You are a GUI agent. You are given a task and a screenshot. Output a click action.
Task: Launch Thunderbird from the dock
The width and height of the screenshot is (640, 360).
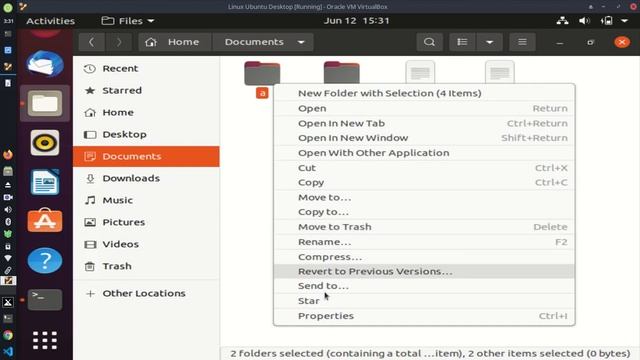(45, 64)
